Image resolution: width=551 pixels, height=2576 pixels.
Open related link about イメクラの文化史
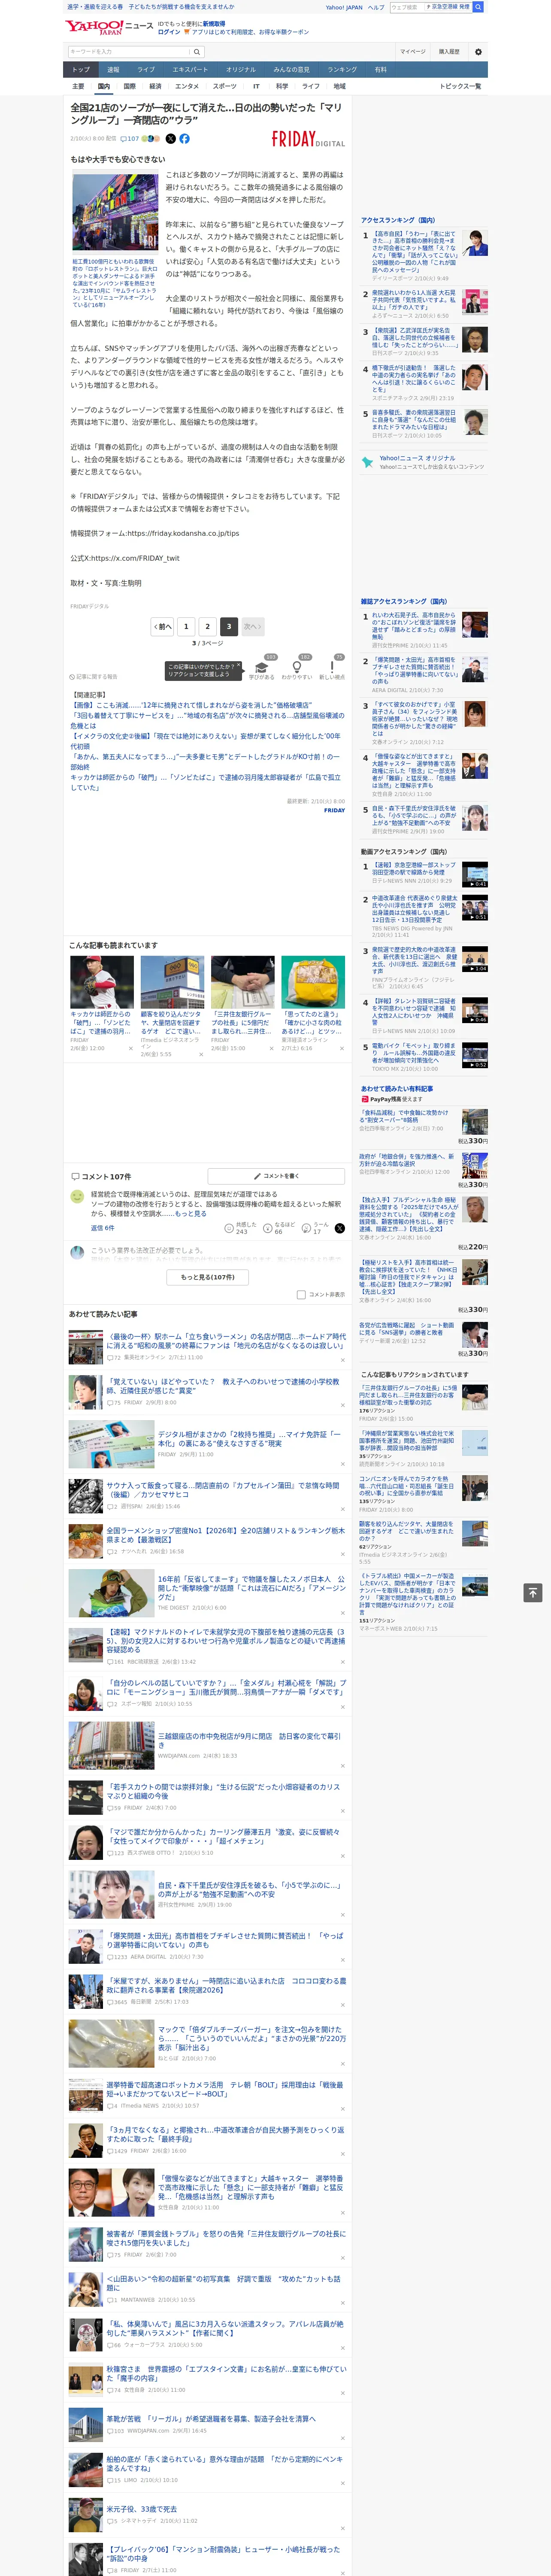[x=205, y=741]
